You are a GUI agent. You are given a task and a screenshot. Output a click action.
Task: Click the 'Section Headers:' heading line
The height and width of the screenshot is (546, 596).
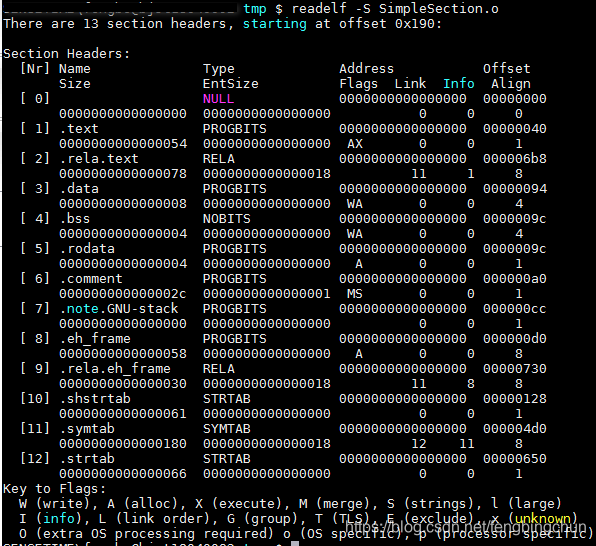point(67,54)
